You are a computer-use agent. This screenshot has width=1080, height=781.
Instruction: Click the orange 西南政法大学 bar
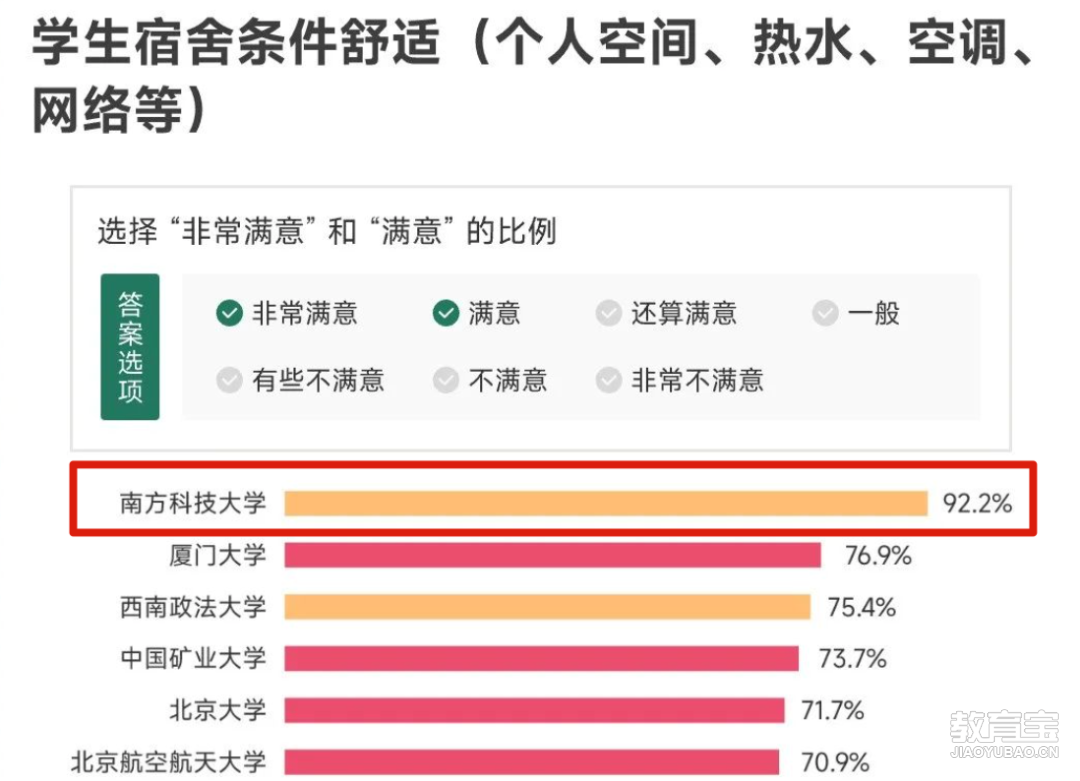pyautogui.click(x=548, y=607)
